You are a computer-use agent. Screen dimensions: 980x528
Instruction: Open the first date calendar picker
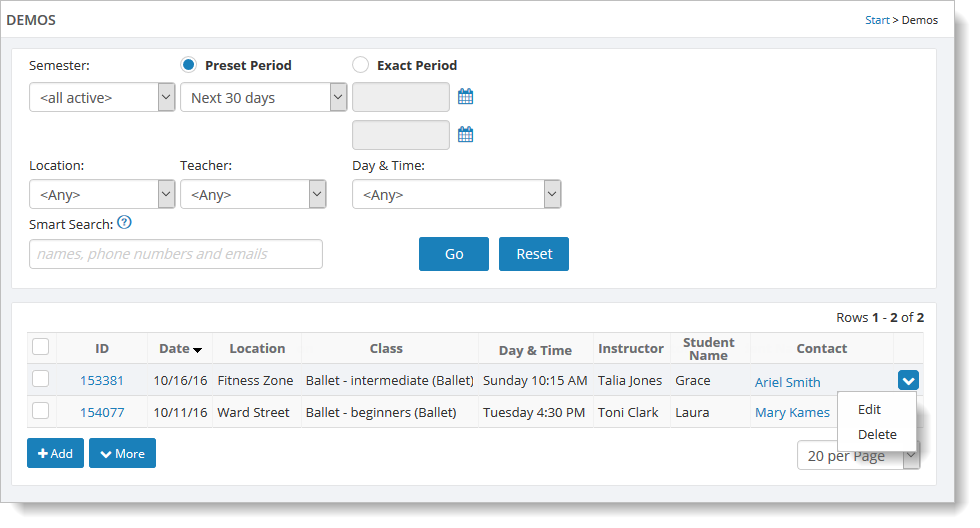pyautogui.click(x=465, y=97)
